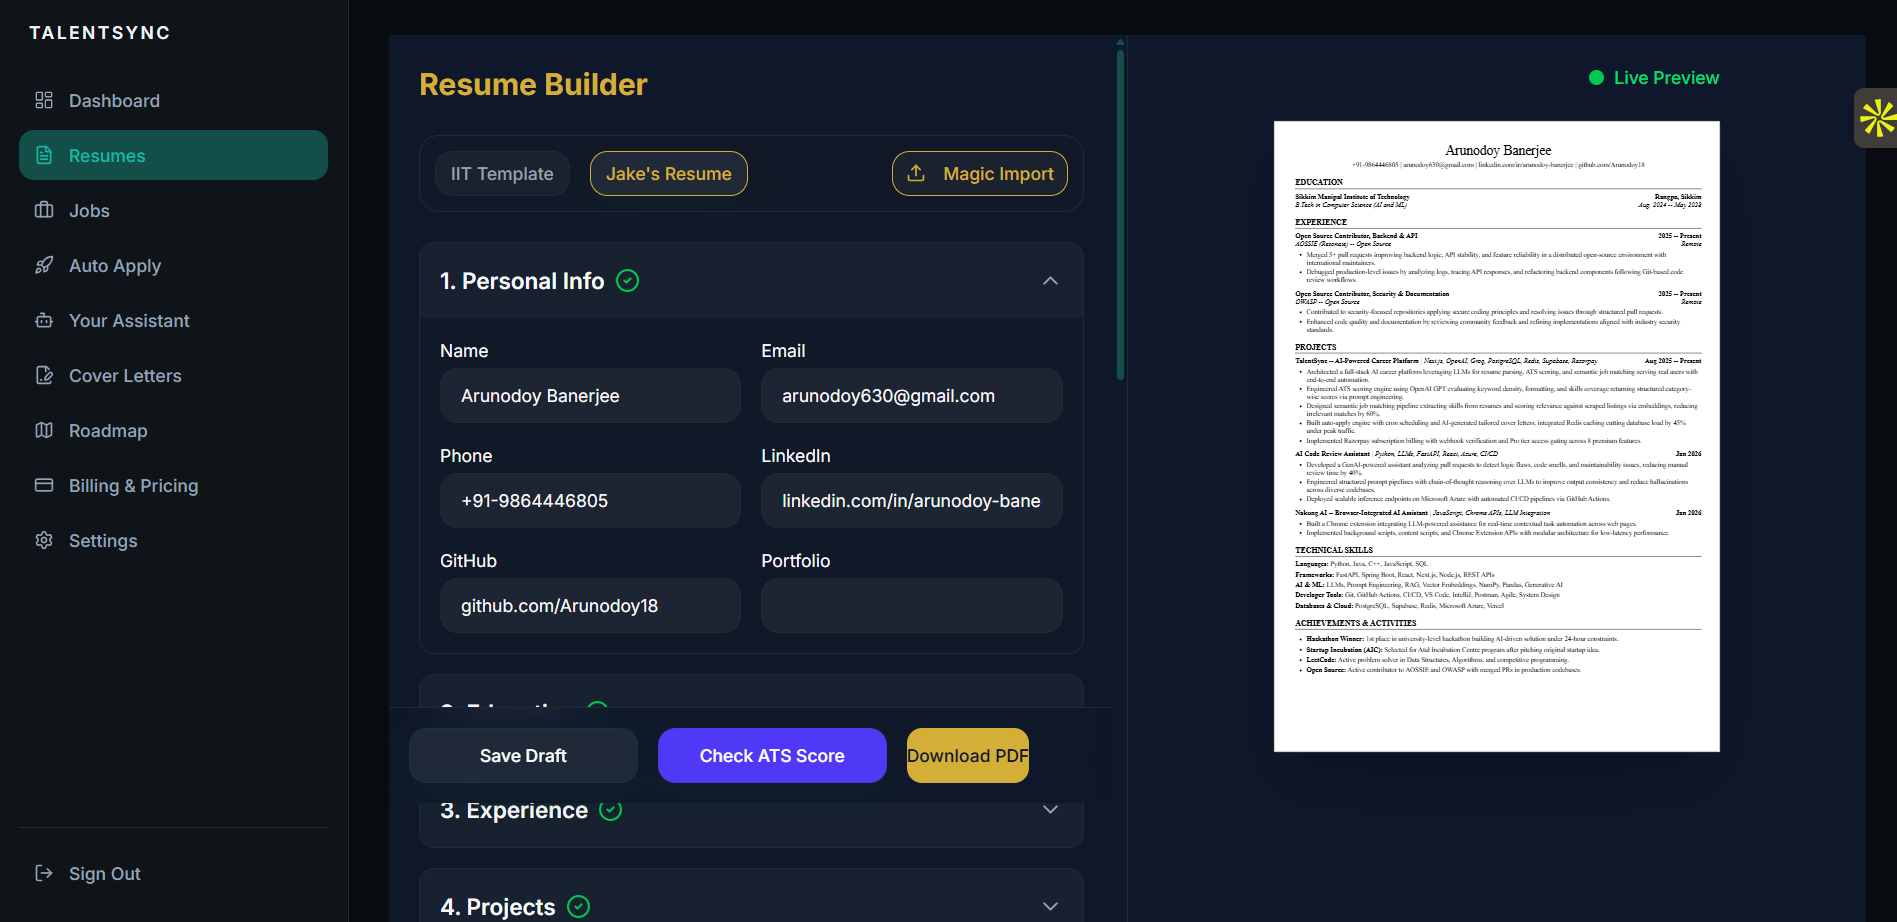Click the TALENTSYNC logo text
Image resolution: width=1897 pixels, height=922 pixels.
(100, 33)
